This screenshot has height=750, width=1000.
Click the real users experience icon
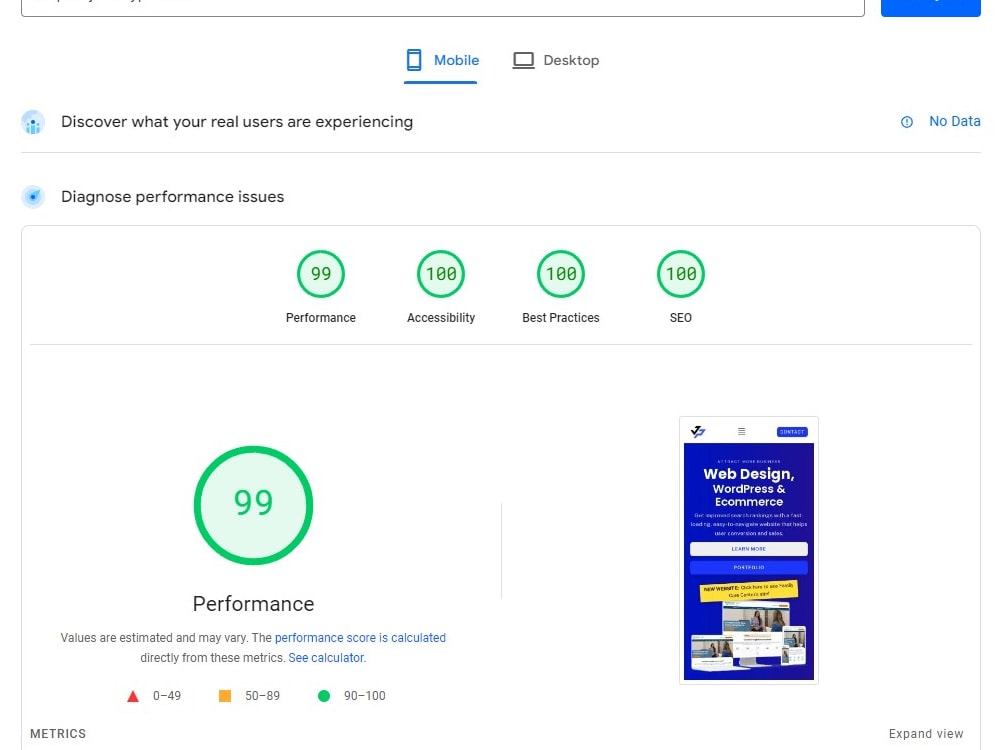pyautogui.click(x=33, y=122)
